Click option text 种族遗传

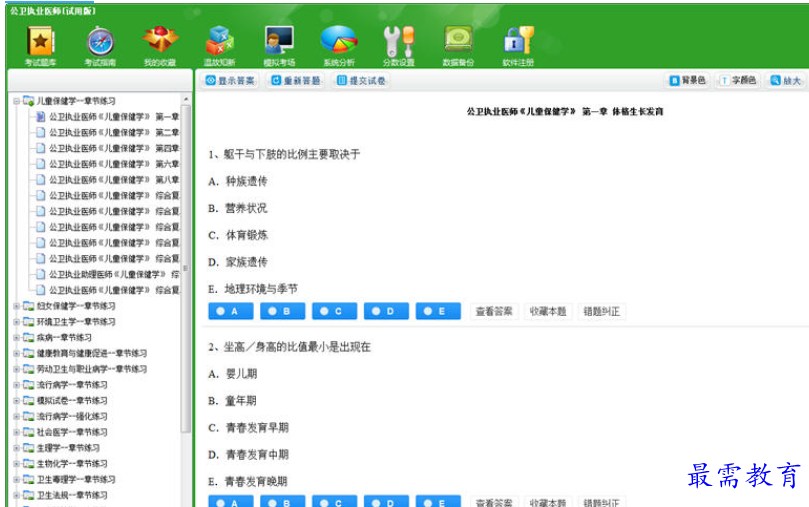(247, 181)
